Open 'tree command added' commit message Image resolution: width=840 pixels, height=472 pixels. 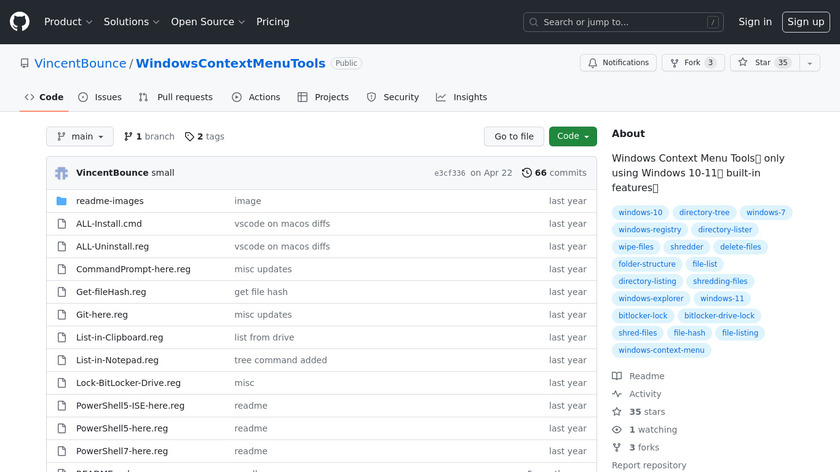coord(280,360)
